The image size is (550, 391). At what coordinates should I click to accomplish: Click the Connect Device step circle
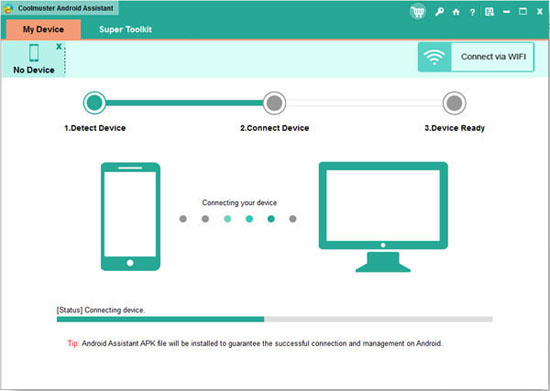coord(274,103)
